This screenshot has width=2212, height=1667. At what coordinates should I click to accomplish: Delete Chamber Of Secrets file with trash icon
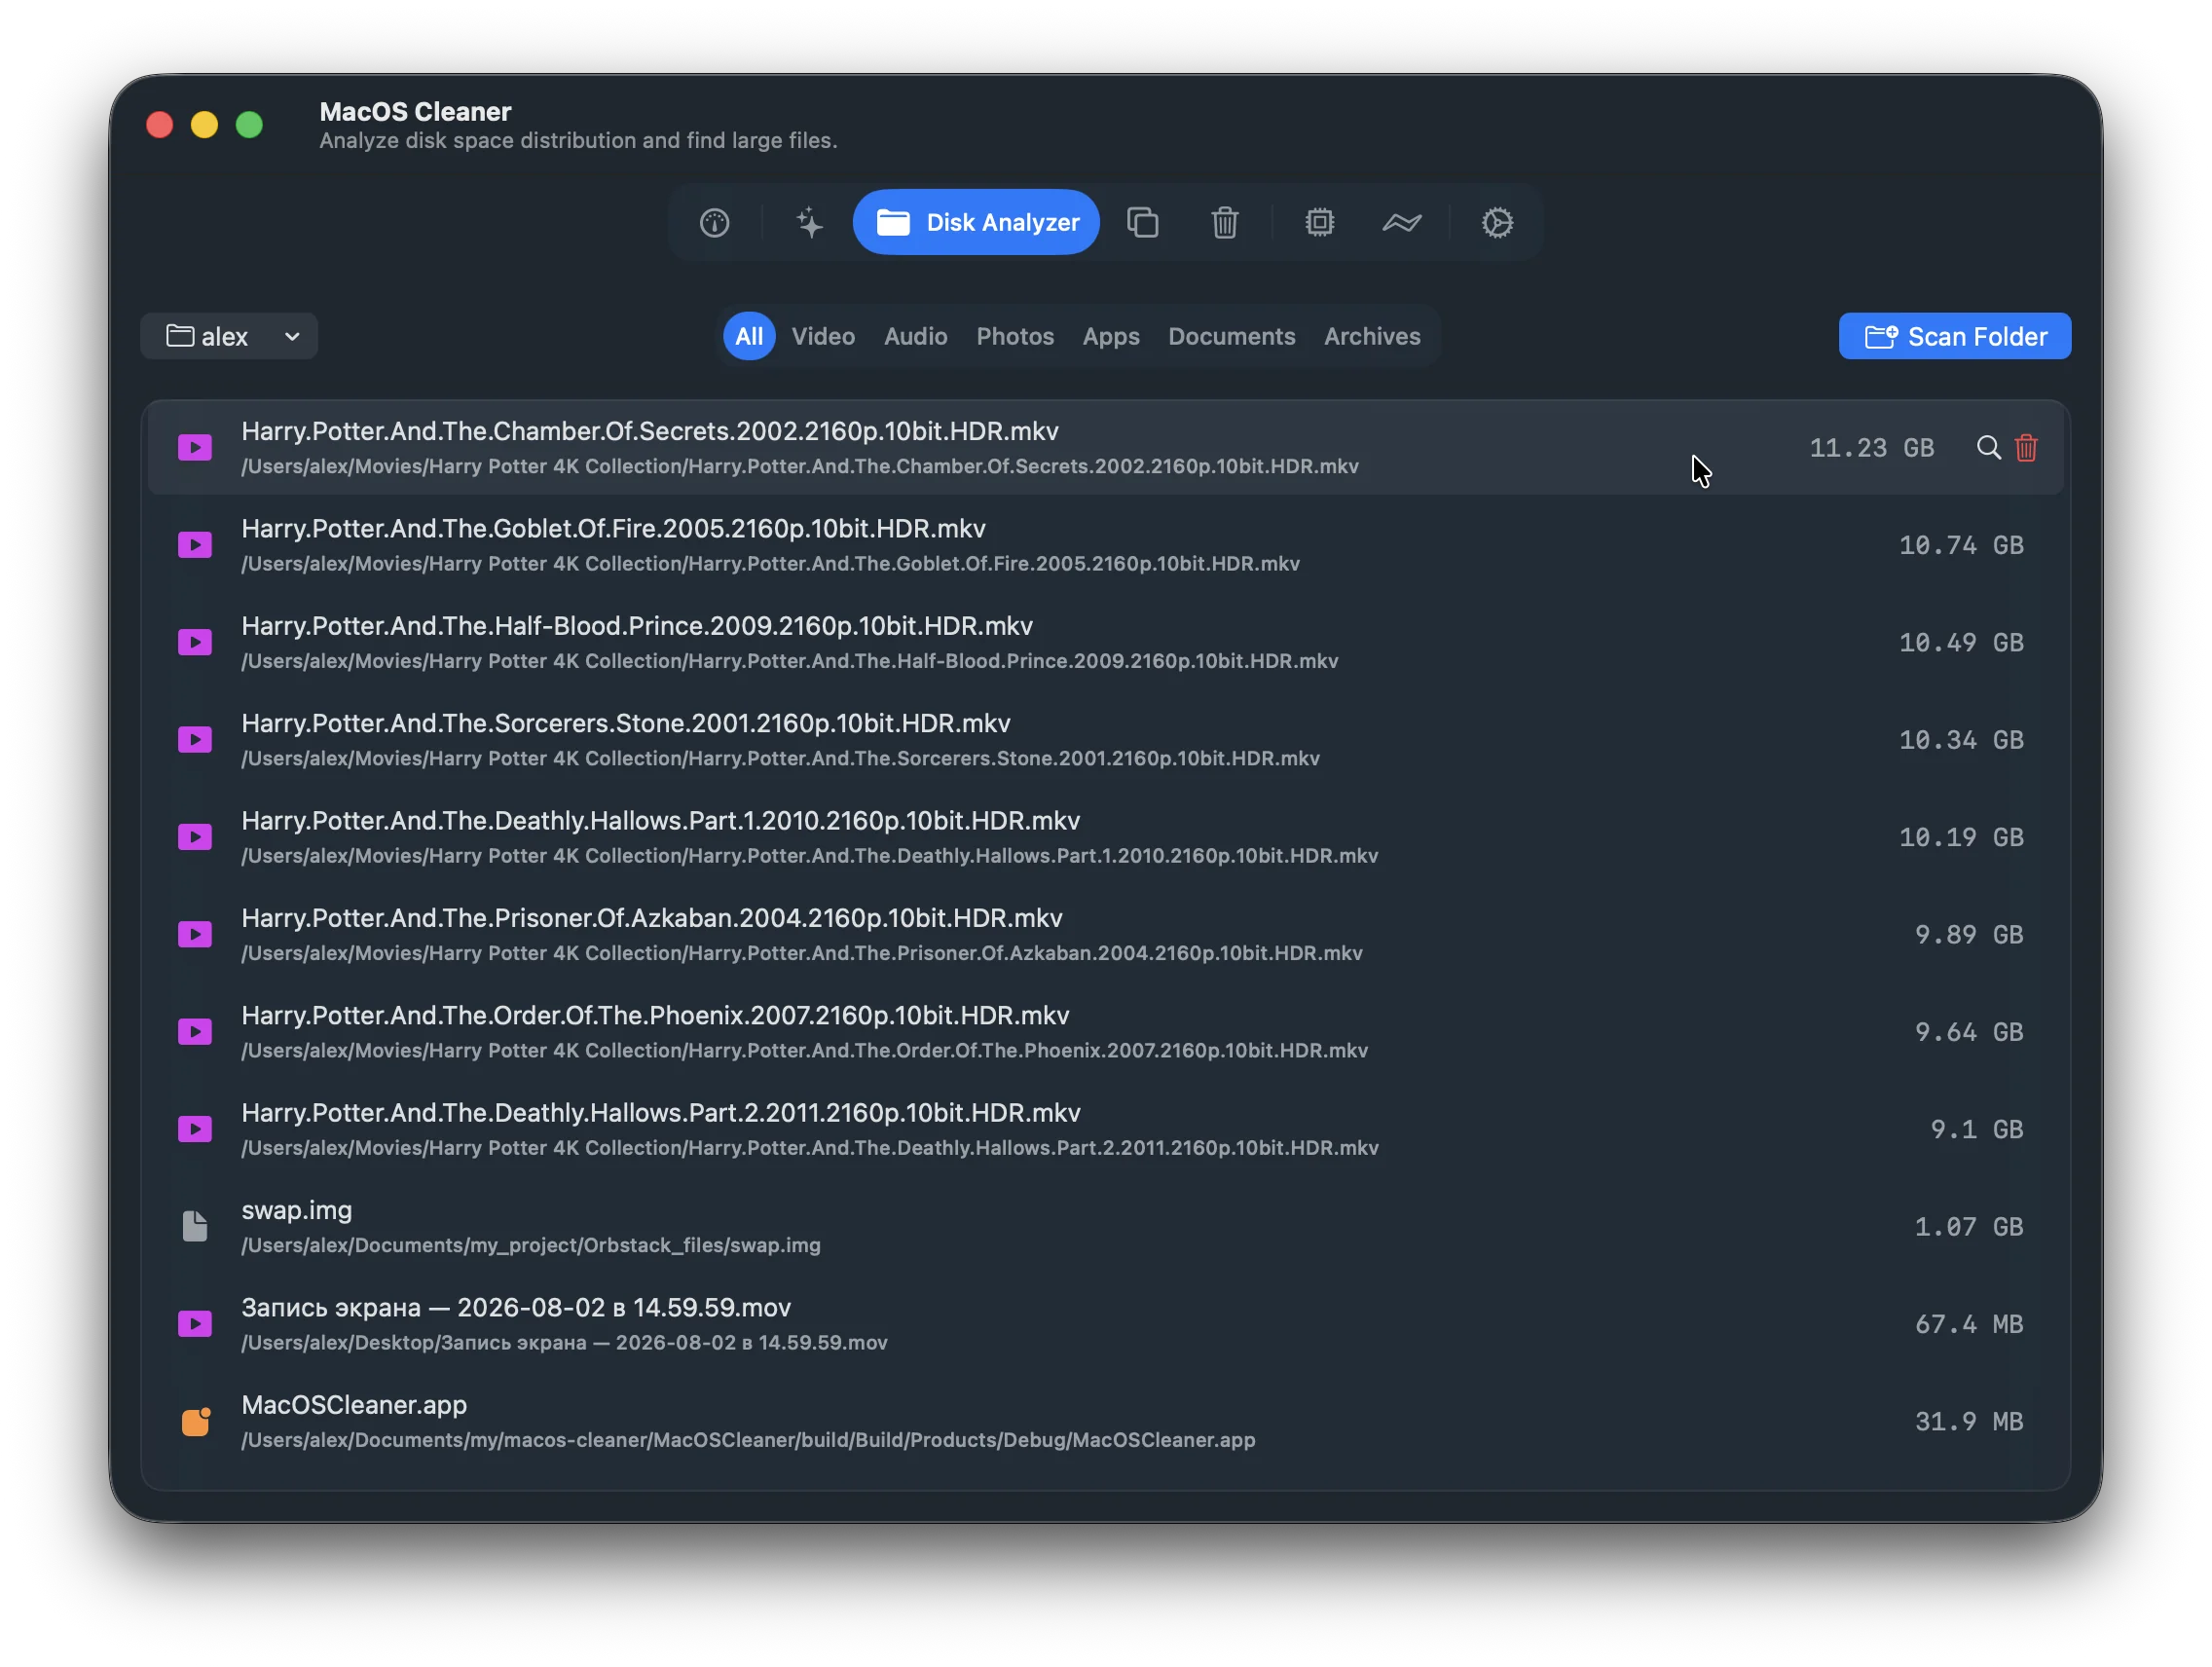tap(2026, 448)
